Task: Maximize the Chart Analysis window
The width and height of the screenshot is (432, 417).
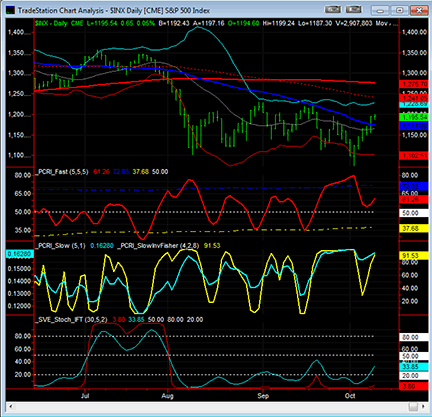Action: tap(399, 10)
